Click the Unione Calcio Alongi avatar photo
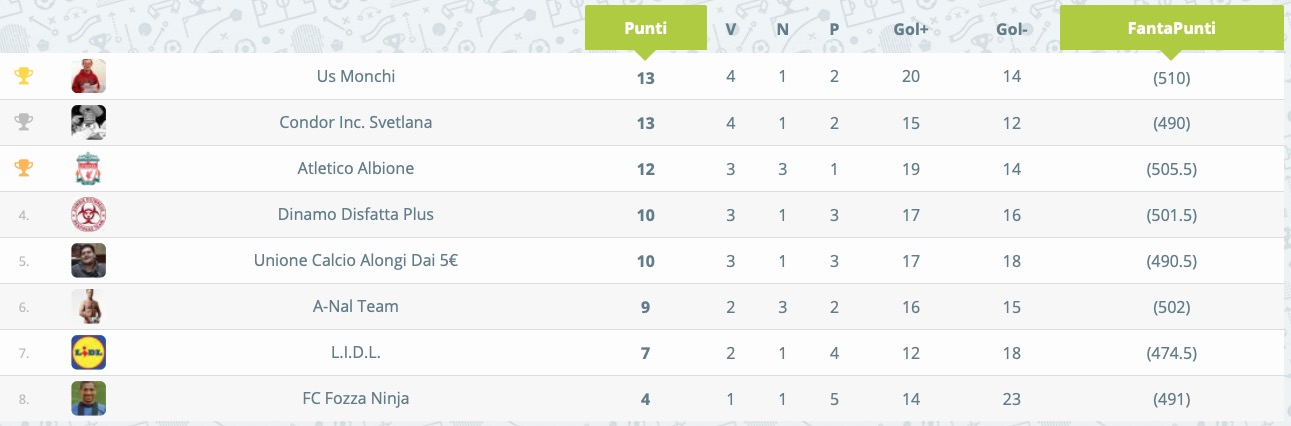The width and height of the screenshot is (1291, 426). 89,260
